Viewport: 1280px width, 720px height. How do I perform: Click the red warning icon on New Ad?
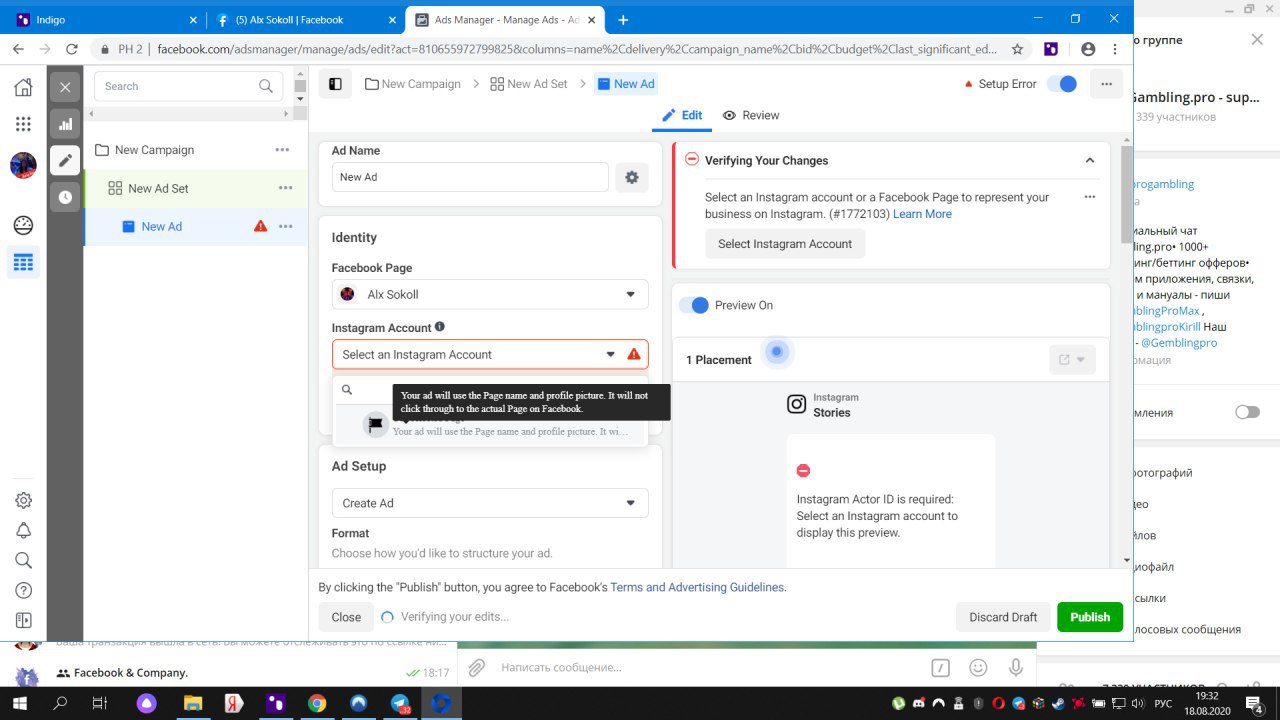(261, 226)
